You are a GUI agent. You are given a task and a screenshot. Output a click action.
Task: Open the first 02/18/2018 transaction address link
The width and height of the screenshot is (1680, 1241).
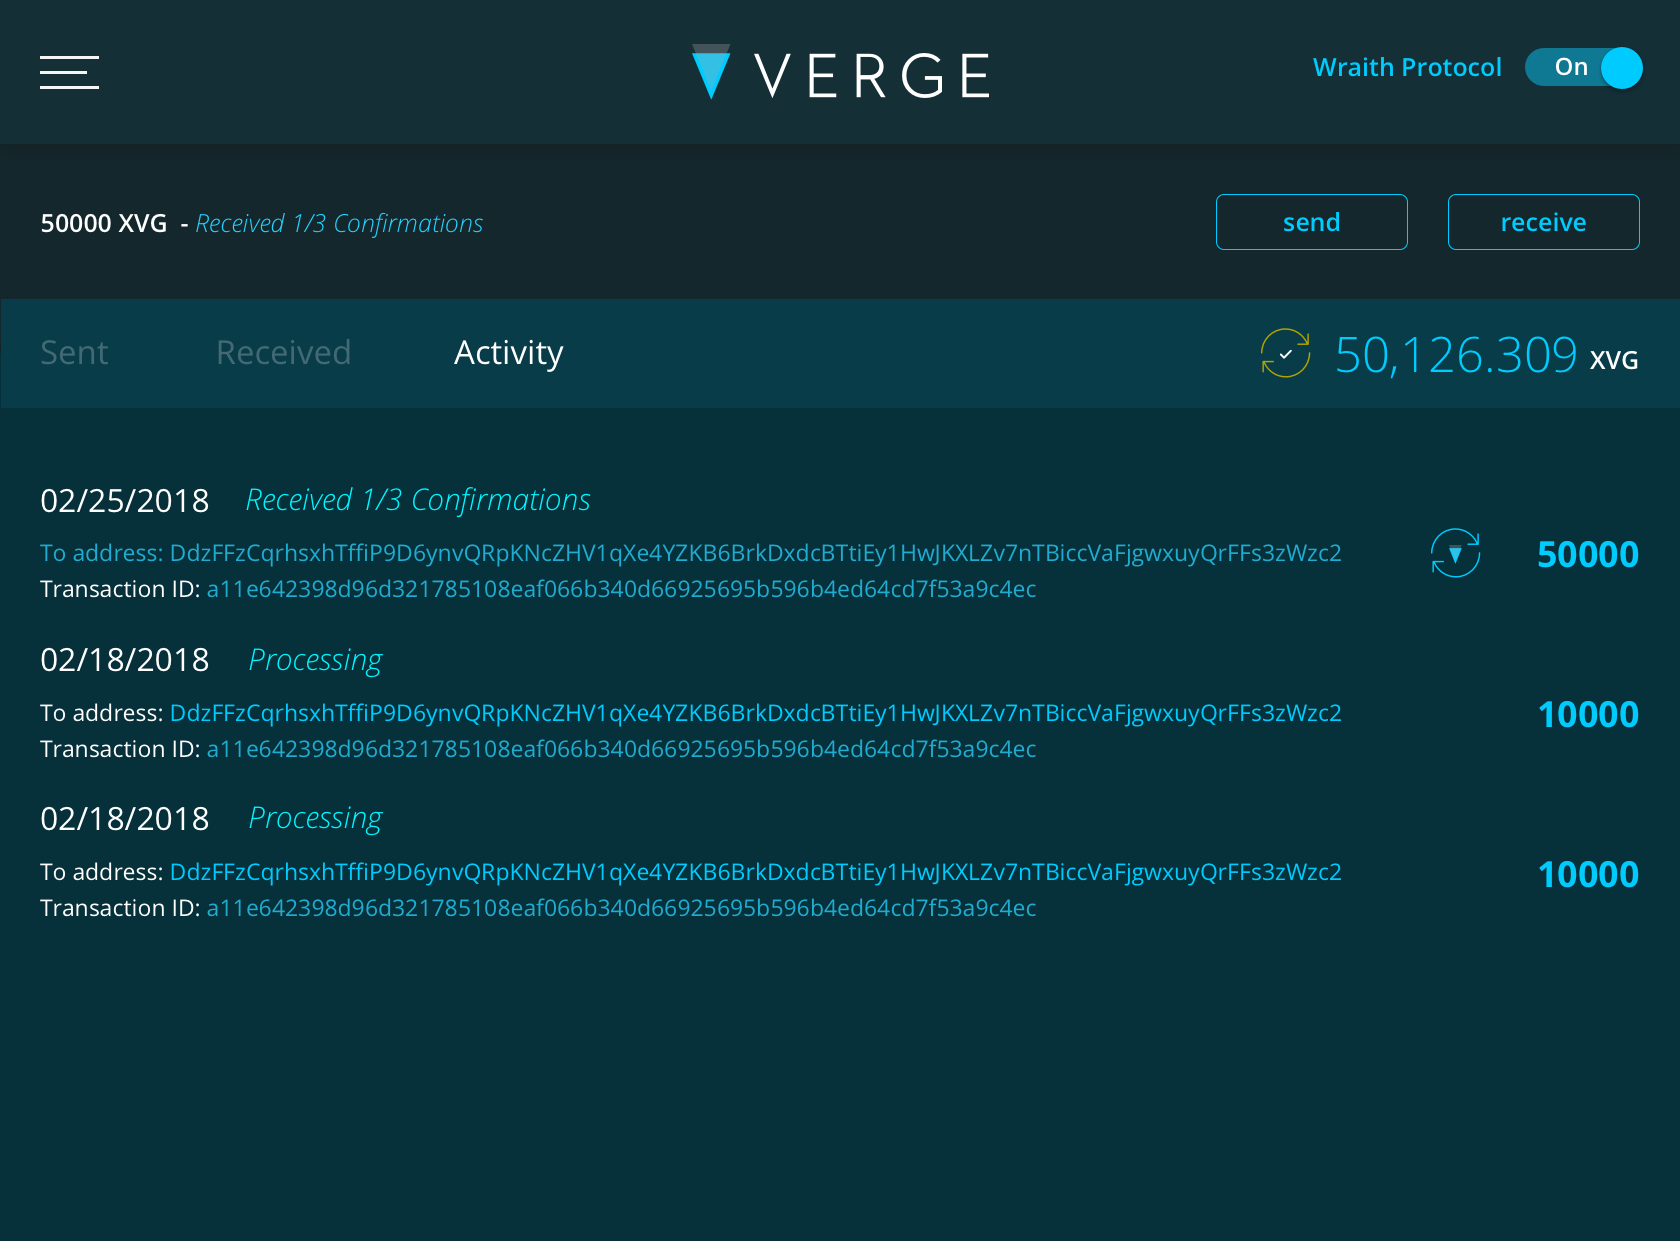[756, 713]
